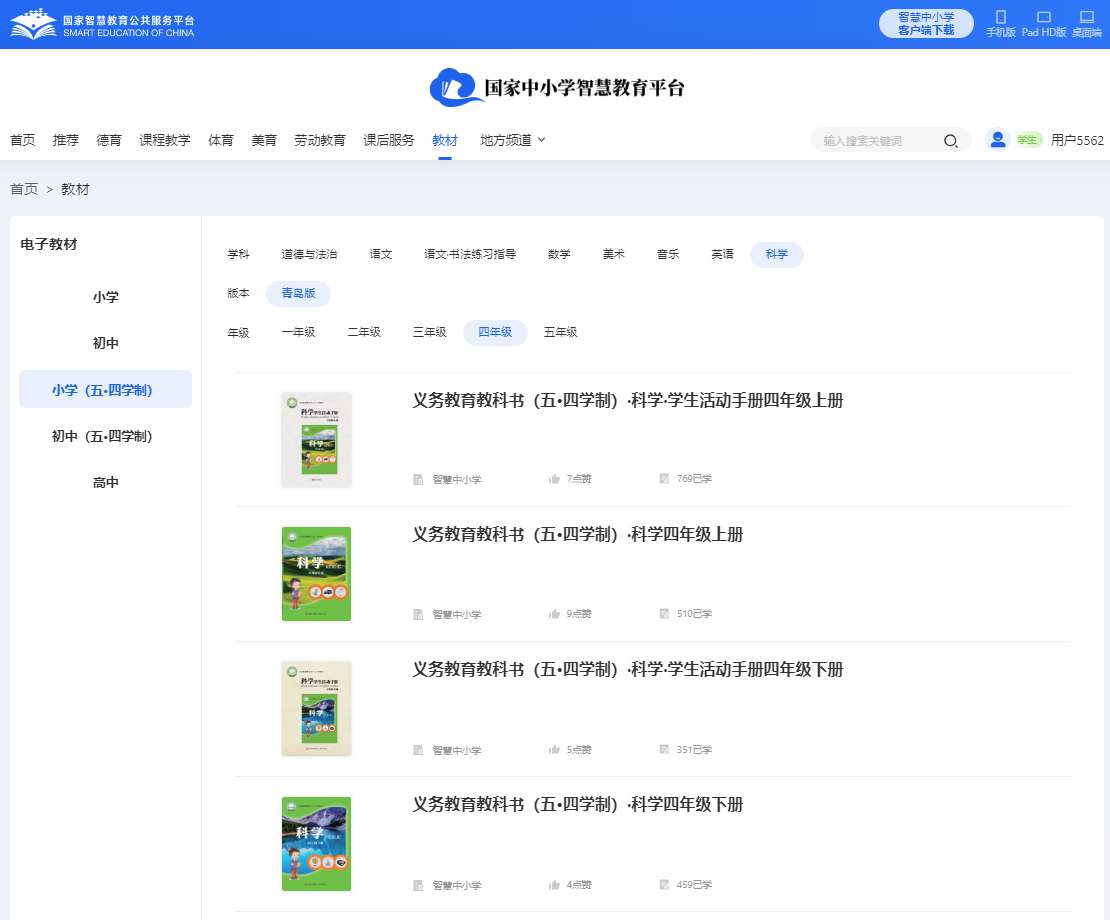The width and height of the screenshot is (1110, 920).
Task: Select 初中（五•四学制） in sidebar
Action: 105,436
